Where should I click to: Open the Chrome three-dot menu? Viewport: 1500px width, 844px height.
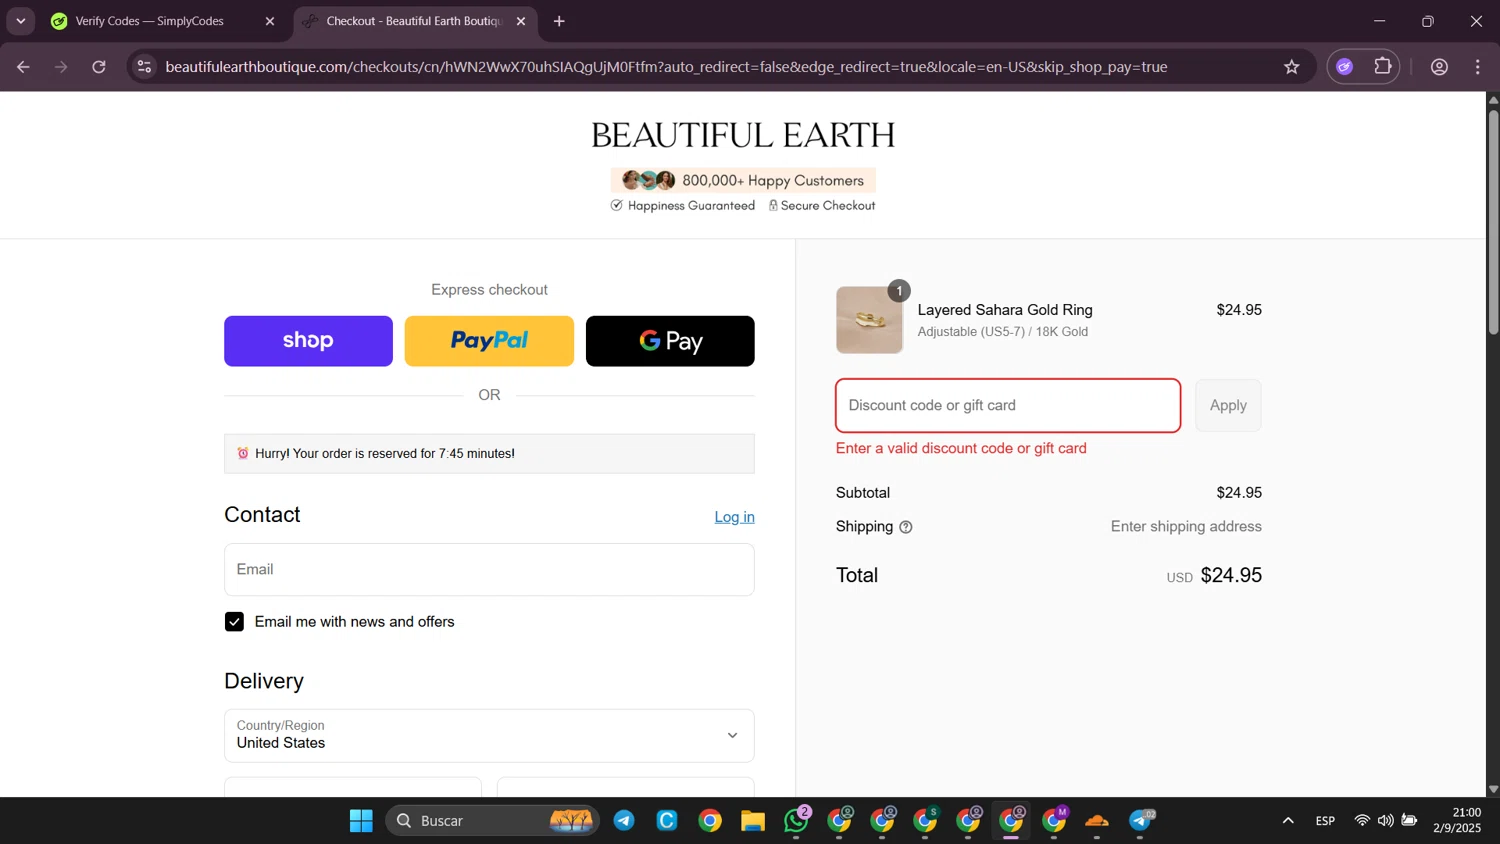pyautogui.click(x=1478, y=67)
